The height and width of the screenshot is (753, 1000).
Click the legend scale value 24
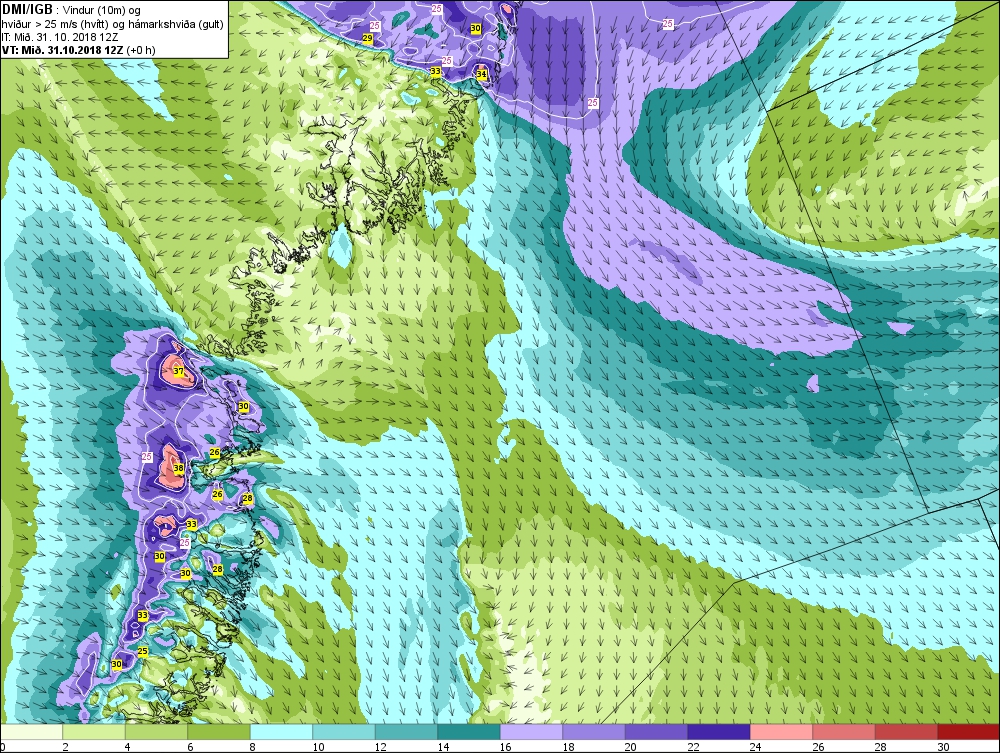[x=756, y=747]
